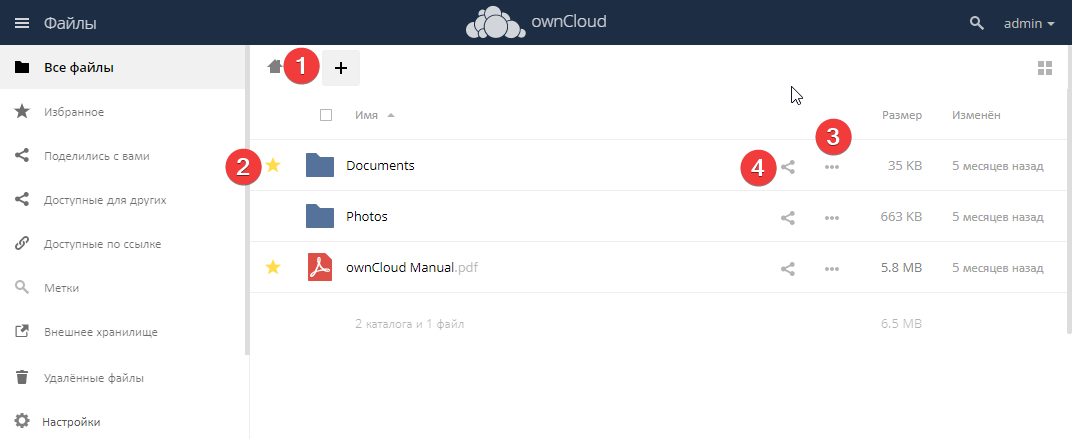Tick the select all files checkbox
Screen dimensions: 1072x439
[326, 115]
